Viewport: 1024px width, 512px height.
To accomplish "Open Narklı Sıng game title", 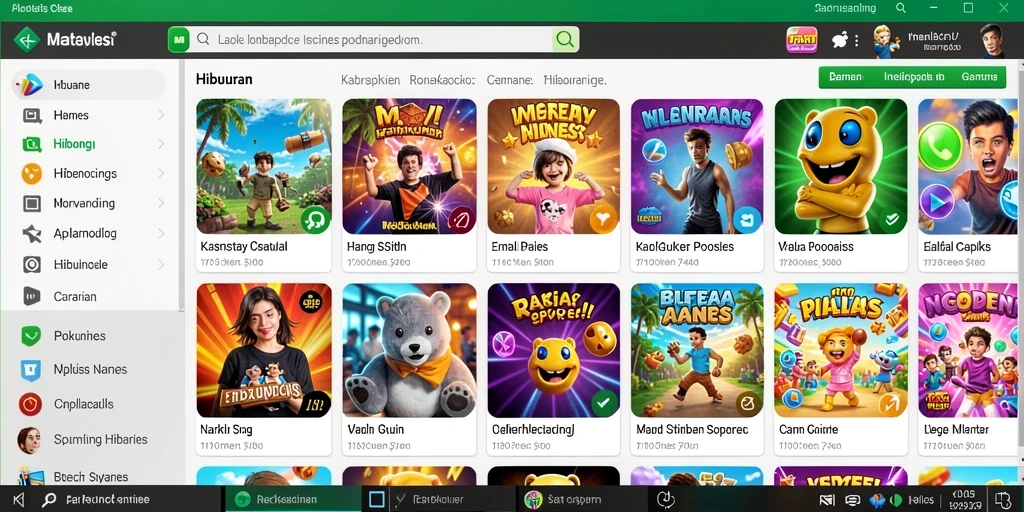I will (226, 430).
